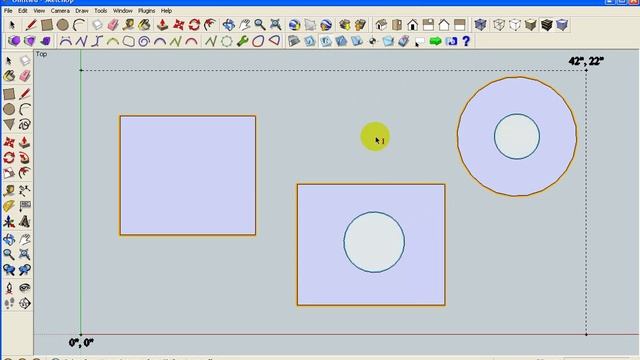Open the Edit menu
The width and height of the screenshot is (640, 360).
coord(23,11)
